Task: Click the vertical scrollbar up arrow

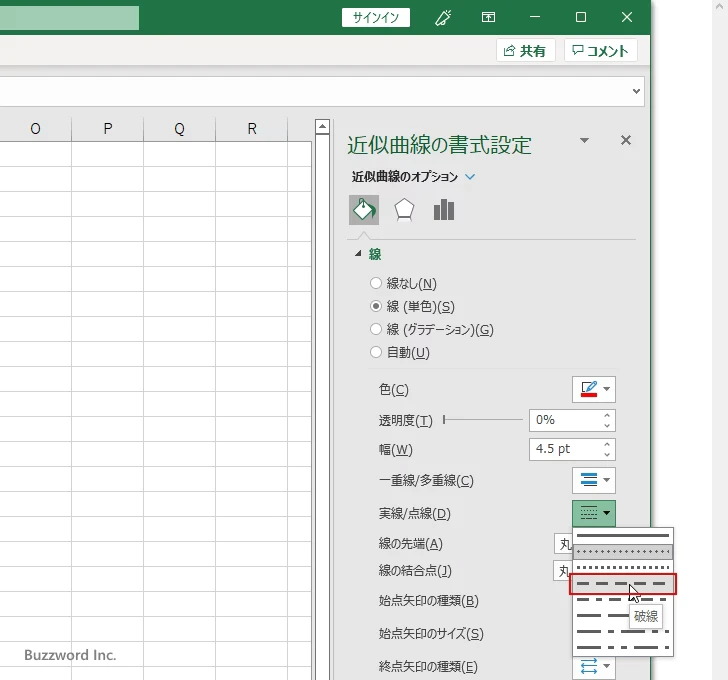Action: 322,127
